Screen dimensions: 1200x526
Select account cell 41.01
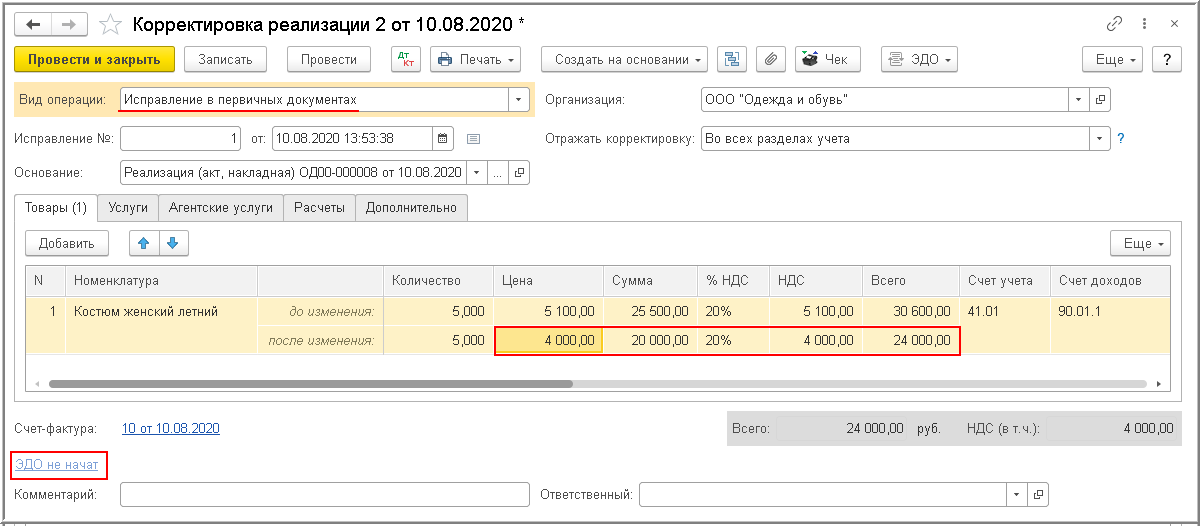pyautogui.click(x=1004, y=311)
